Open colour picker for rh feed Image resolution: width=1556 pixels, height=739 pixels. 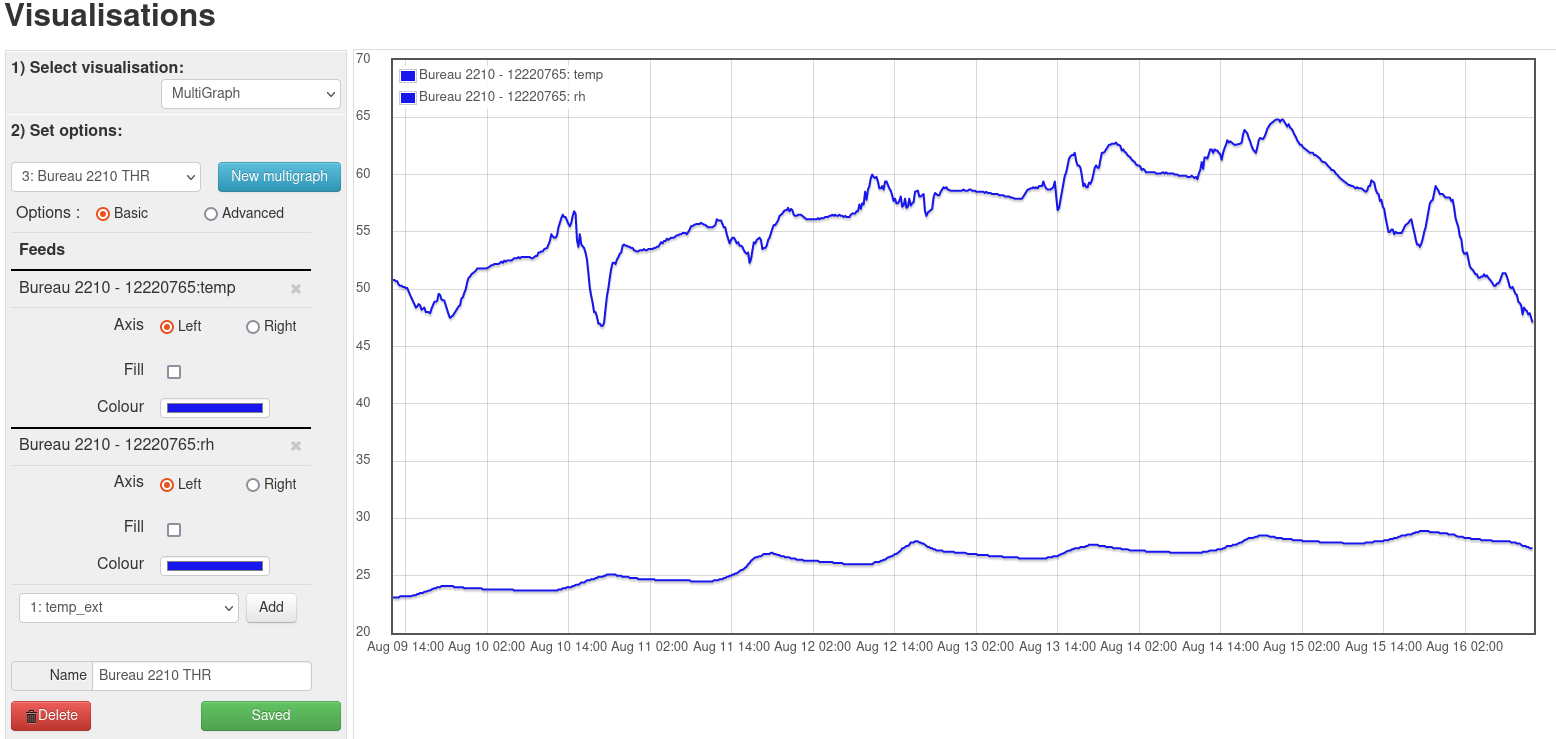(x=215, y=566)
